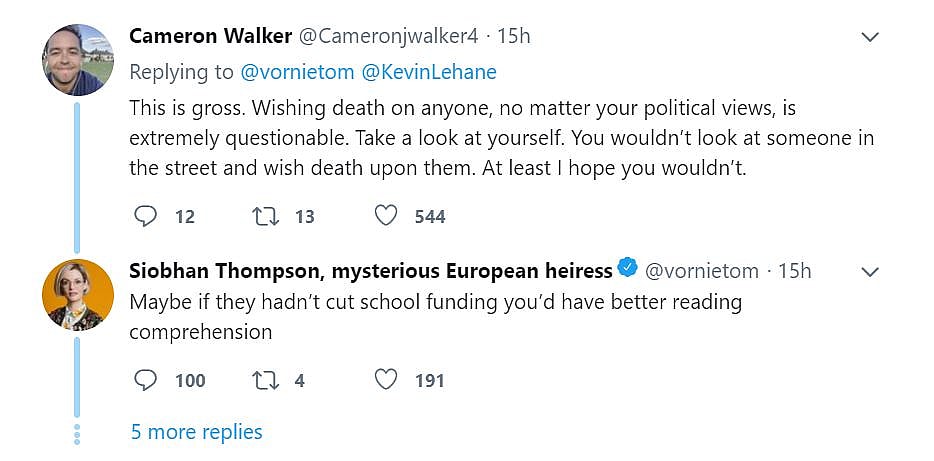Click Cameron Walker's display name
The width and height of the screenshot is (934, 461).
(x=211, y=37)
